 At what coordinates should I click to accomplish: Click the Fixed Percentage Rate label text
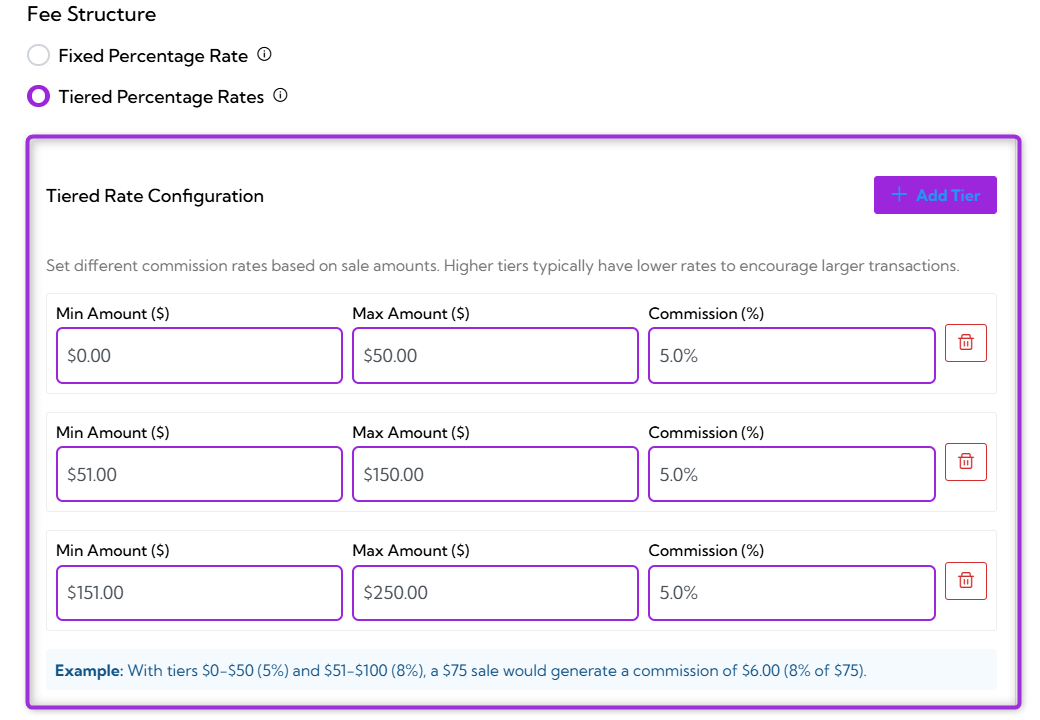pos(153,56)
